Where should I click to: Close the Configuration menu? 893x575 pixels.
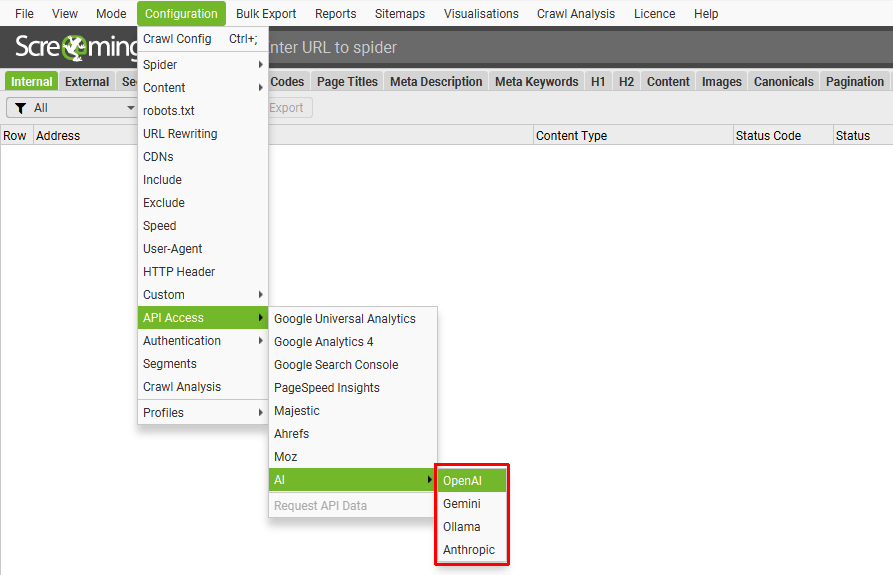pyautogui.click(x=181, y=14)
